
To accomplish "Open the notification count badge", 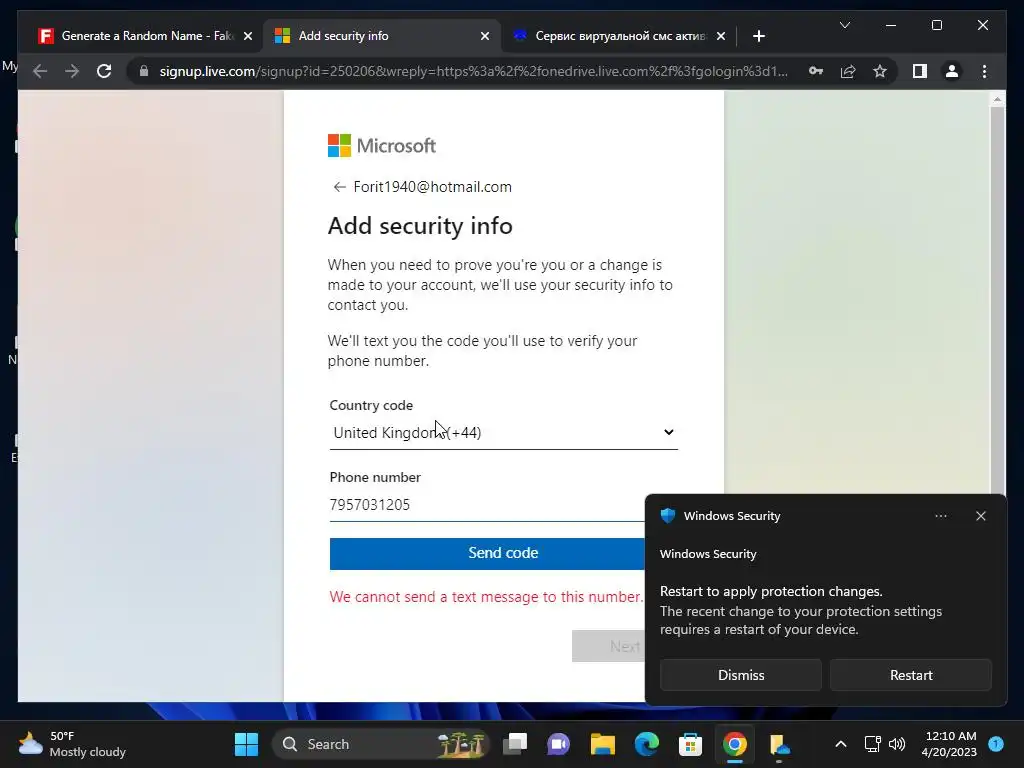I will (x=996, y=743).
